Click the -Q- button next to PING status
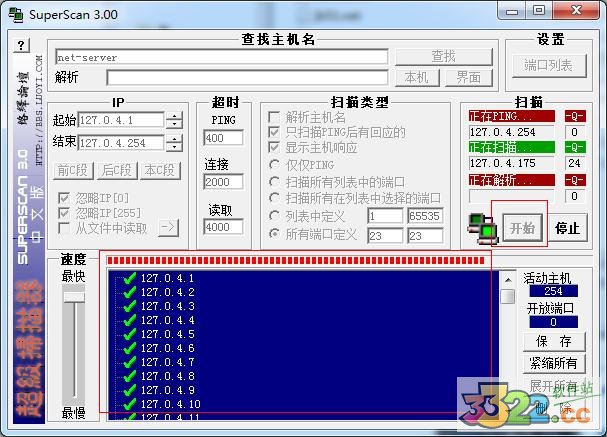 tap(574, 116)
